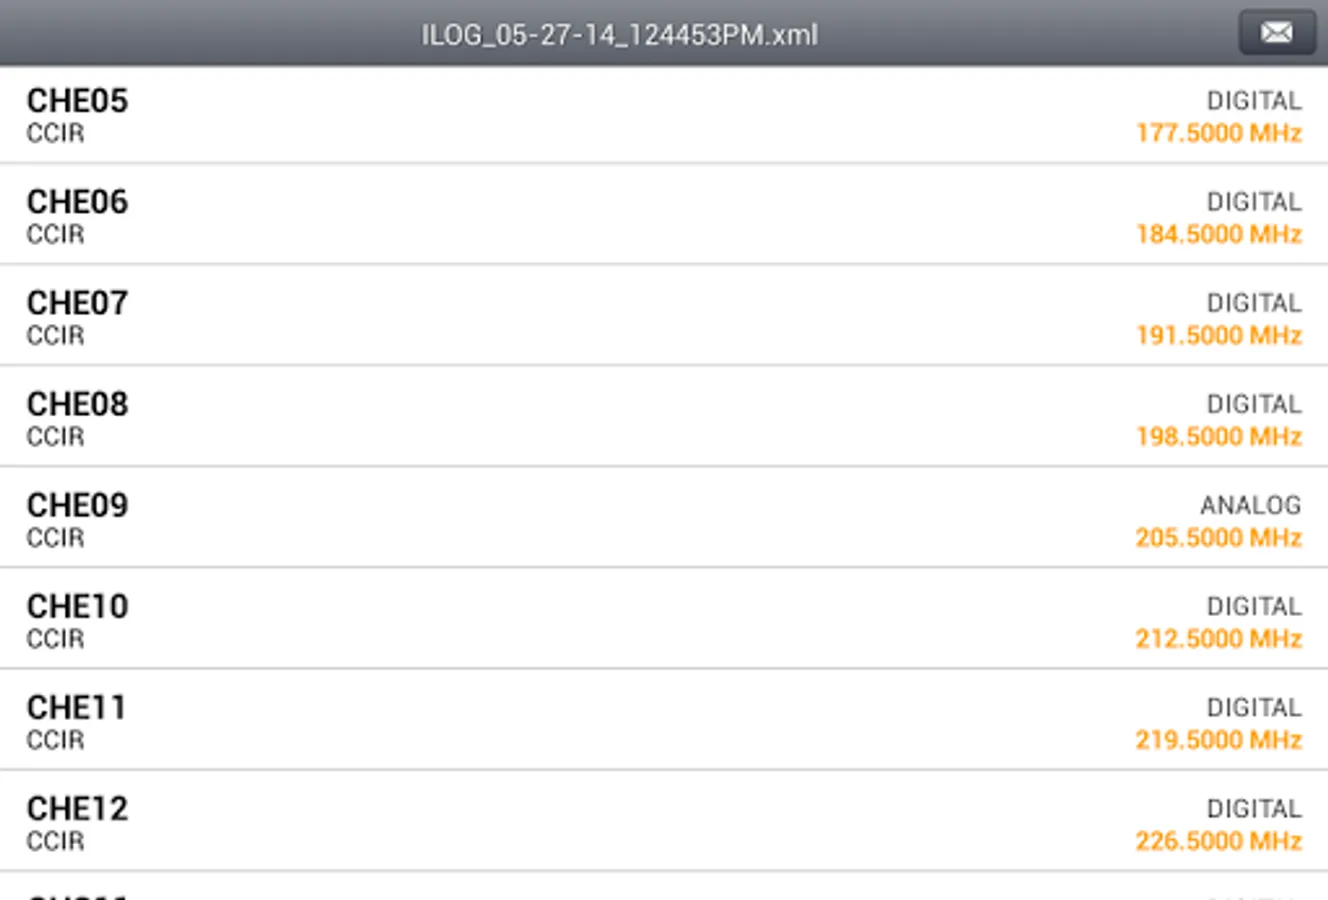Select the 226.5000 MHz frequency text
The height and width of the screenshot is (900, 1328).
[1218, 840]
